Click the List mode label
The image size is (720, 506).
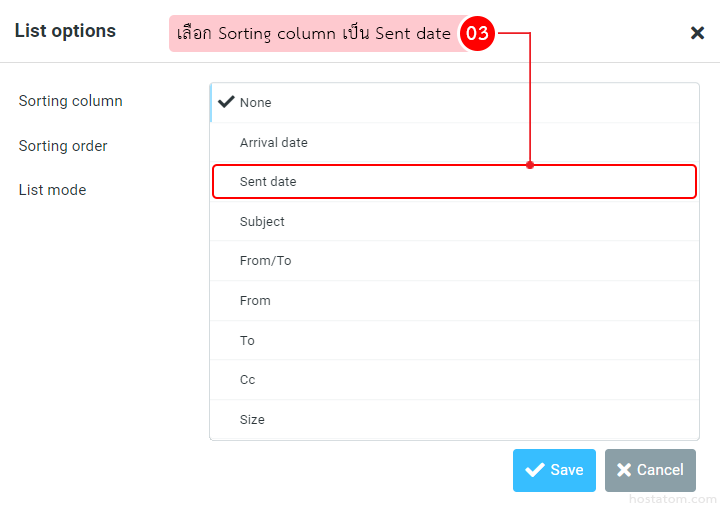(x=52, y=190)
